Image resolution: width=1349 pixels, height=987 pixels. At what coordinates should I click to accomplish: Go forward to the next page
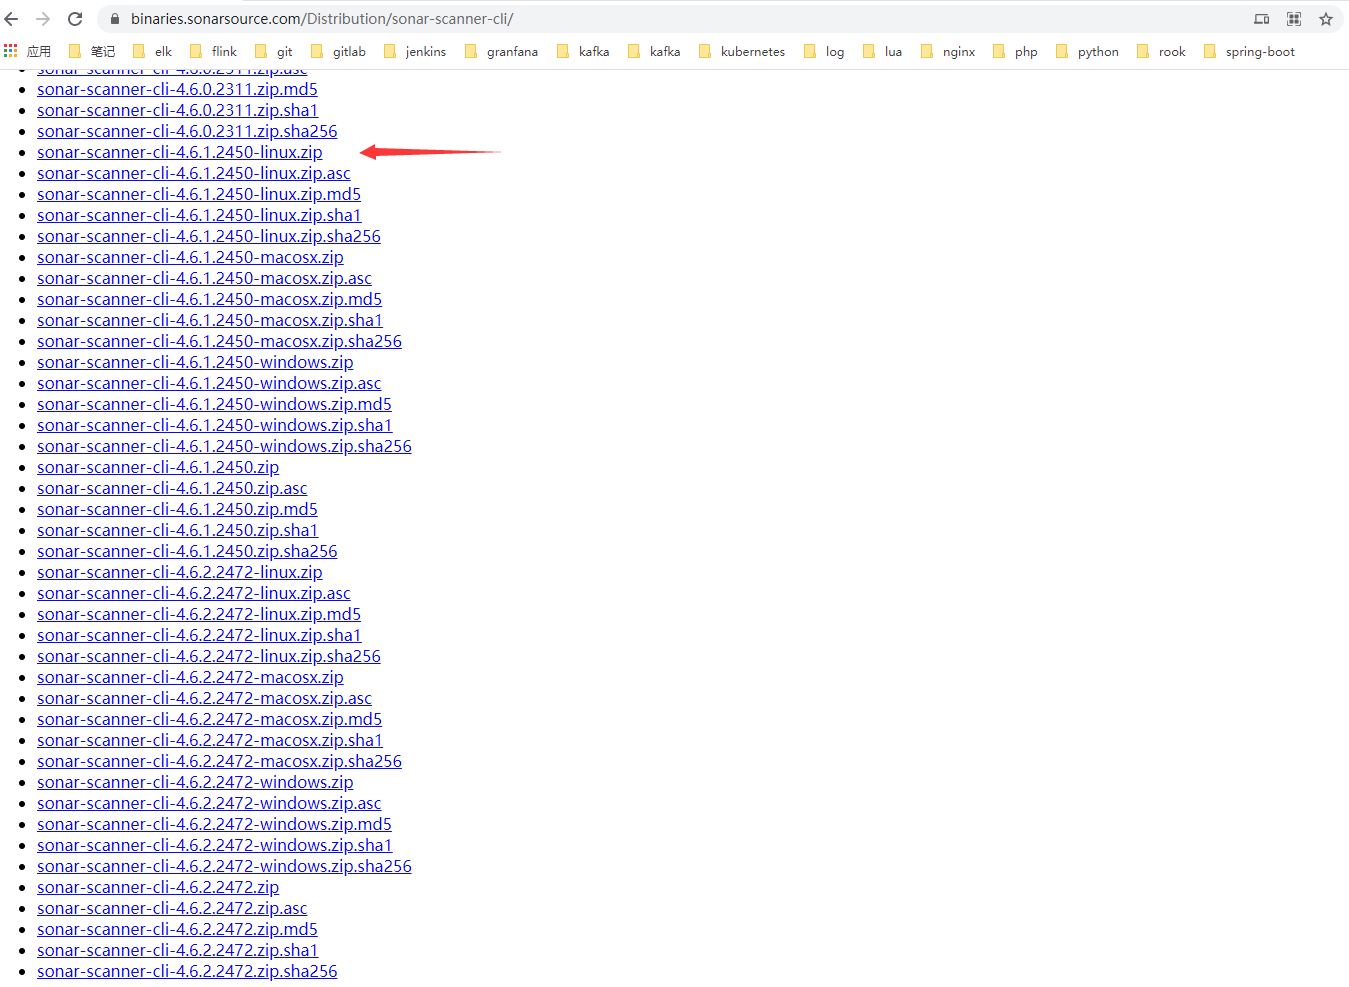[43, 19]
